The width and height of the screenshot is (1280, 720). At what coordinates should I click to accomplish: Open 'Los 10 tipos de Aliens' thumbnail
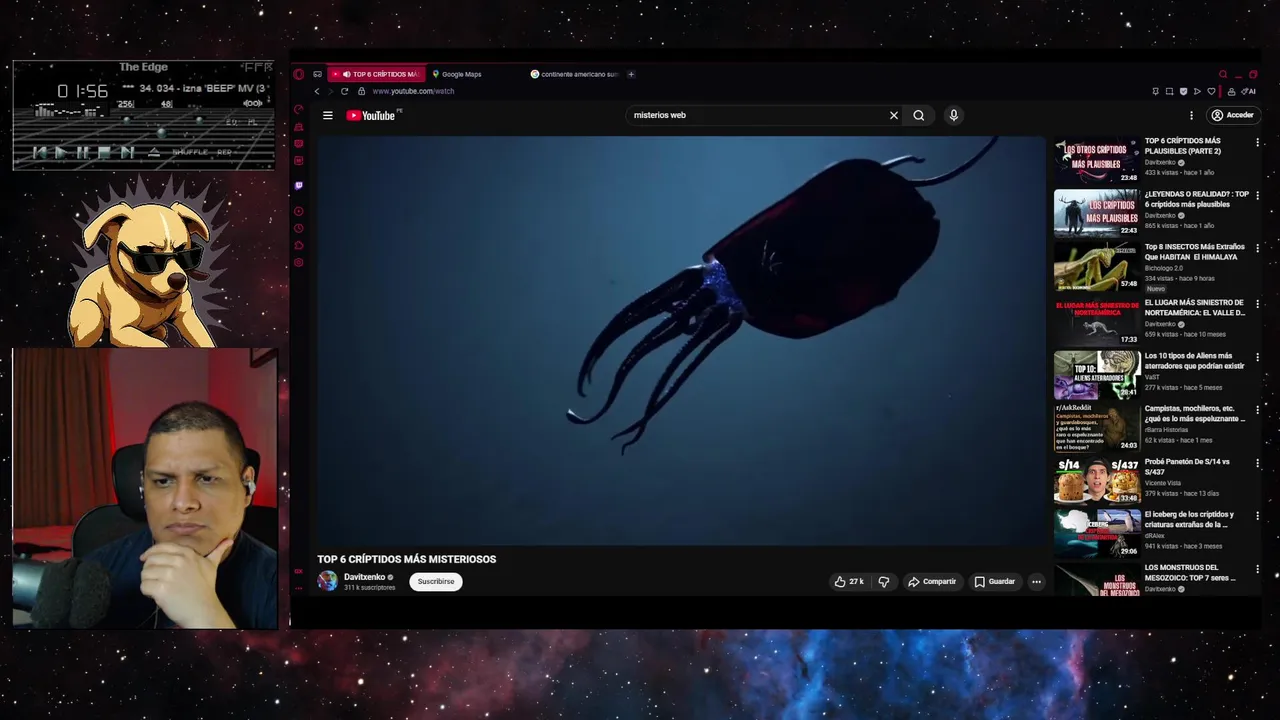pos(1097,374)
